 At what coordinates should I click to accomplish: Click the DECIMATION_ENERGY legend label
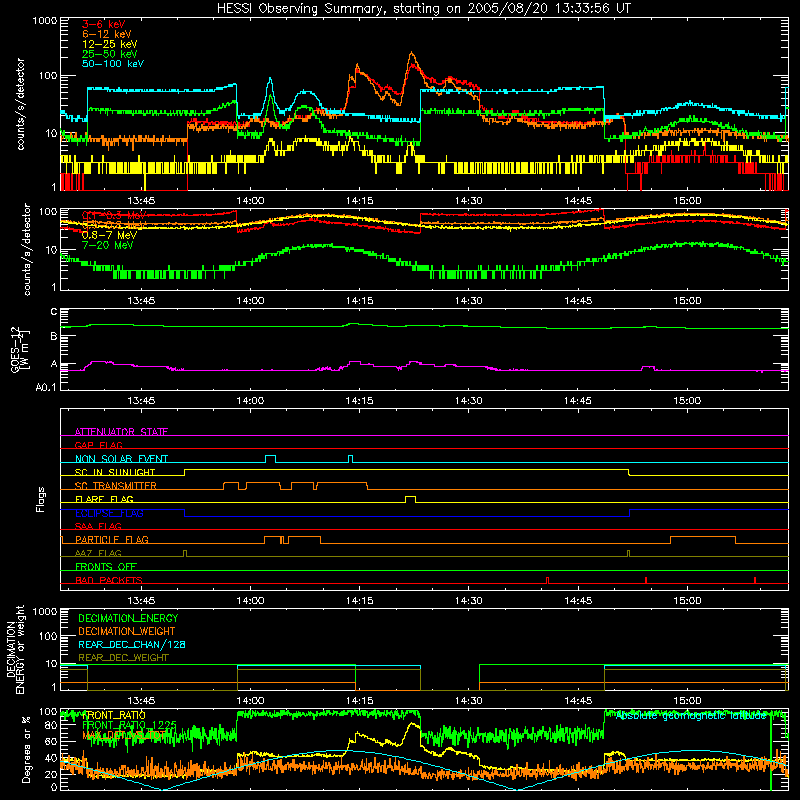point(128,618)
